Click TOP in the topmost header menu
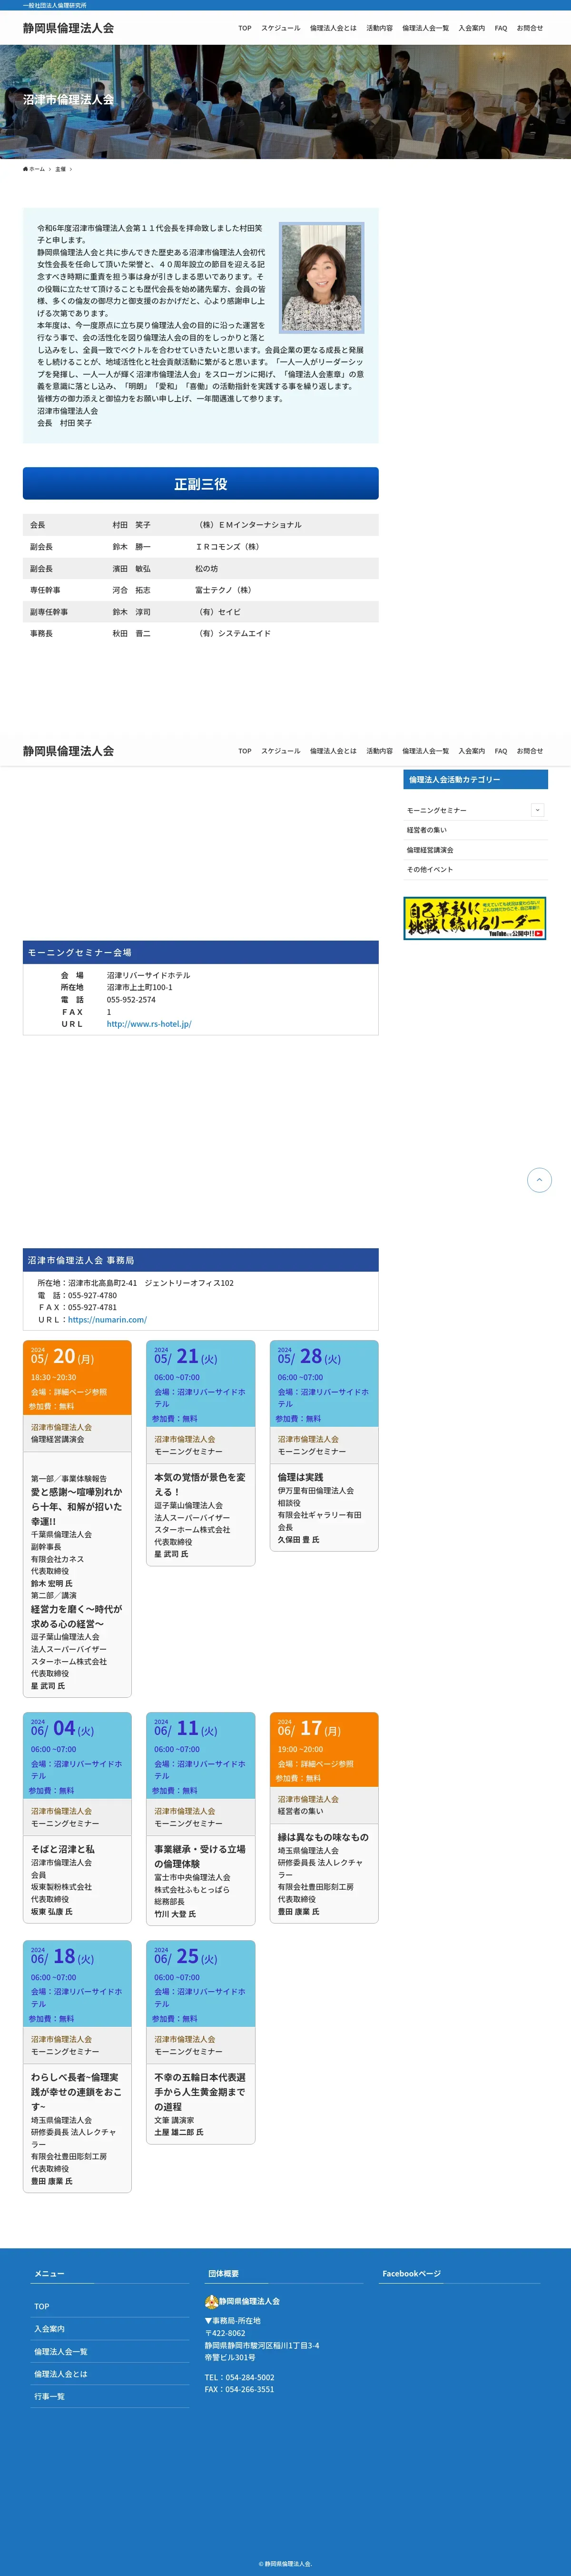The width and height of the screenshot is (571, 2576). (x=245, y=28)
